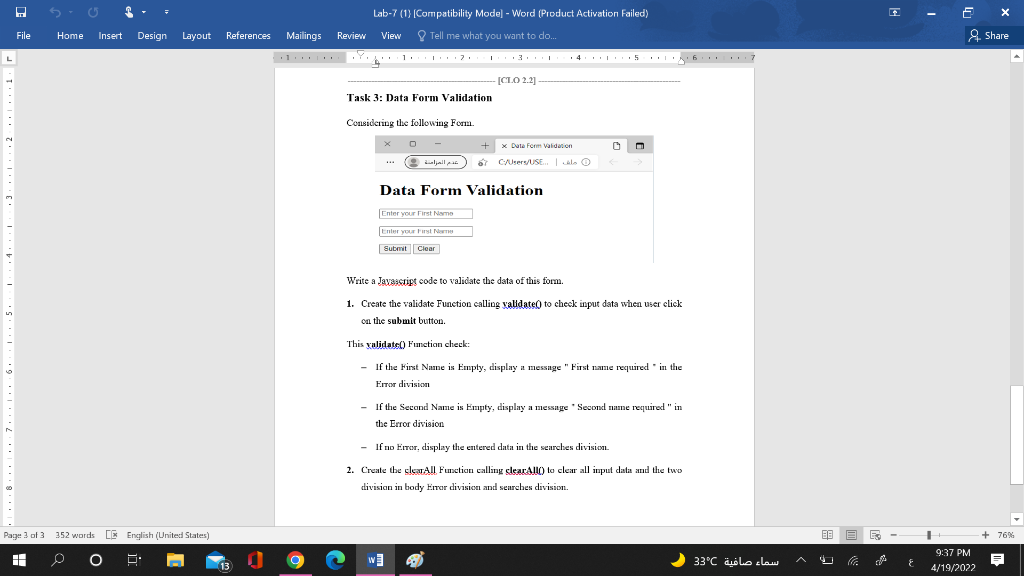
Task: Click the vertical scrollbar up arrow
Action: (x=1016, y=57)
